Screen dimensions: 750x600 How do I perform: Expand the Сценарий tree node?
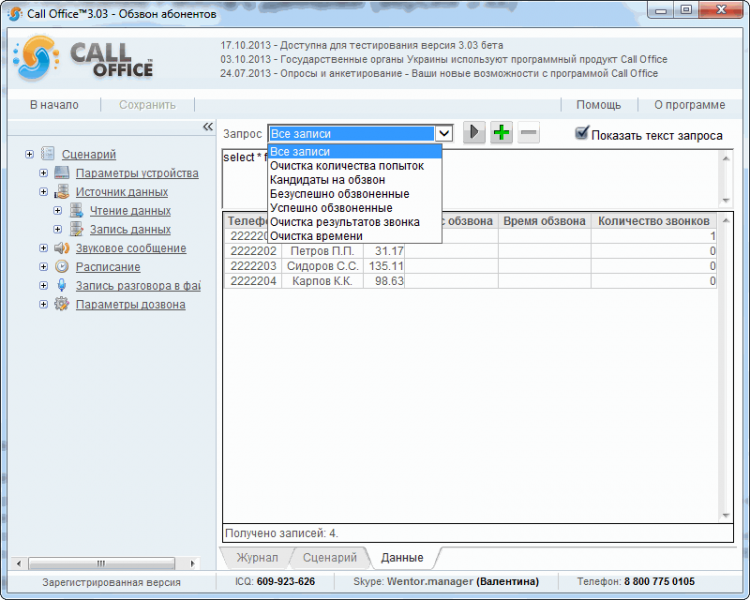coord(30,154)
